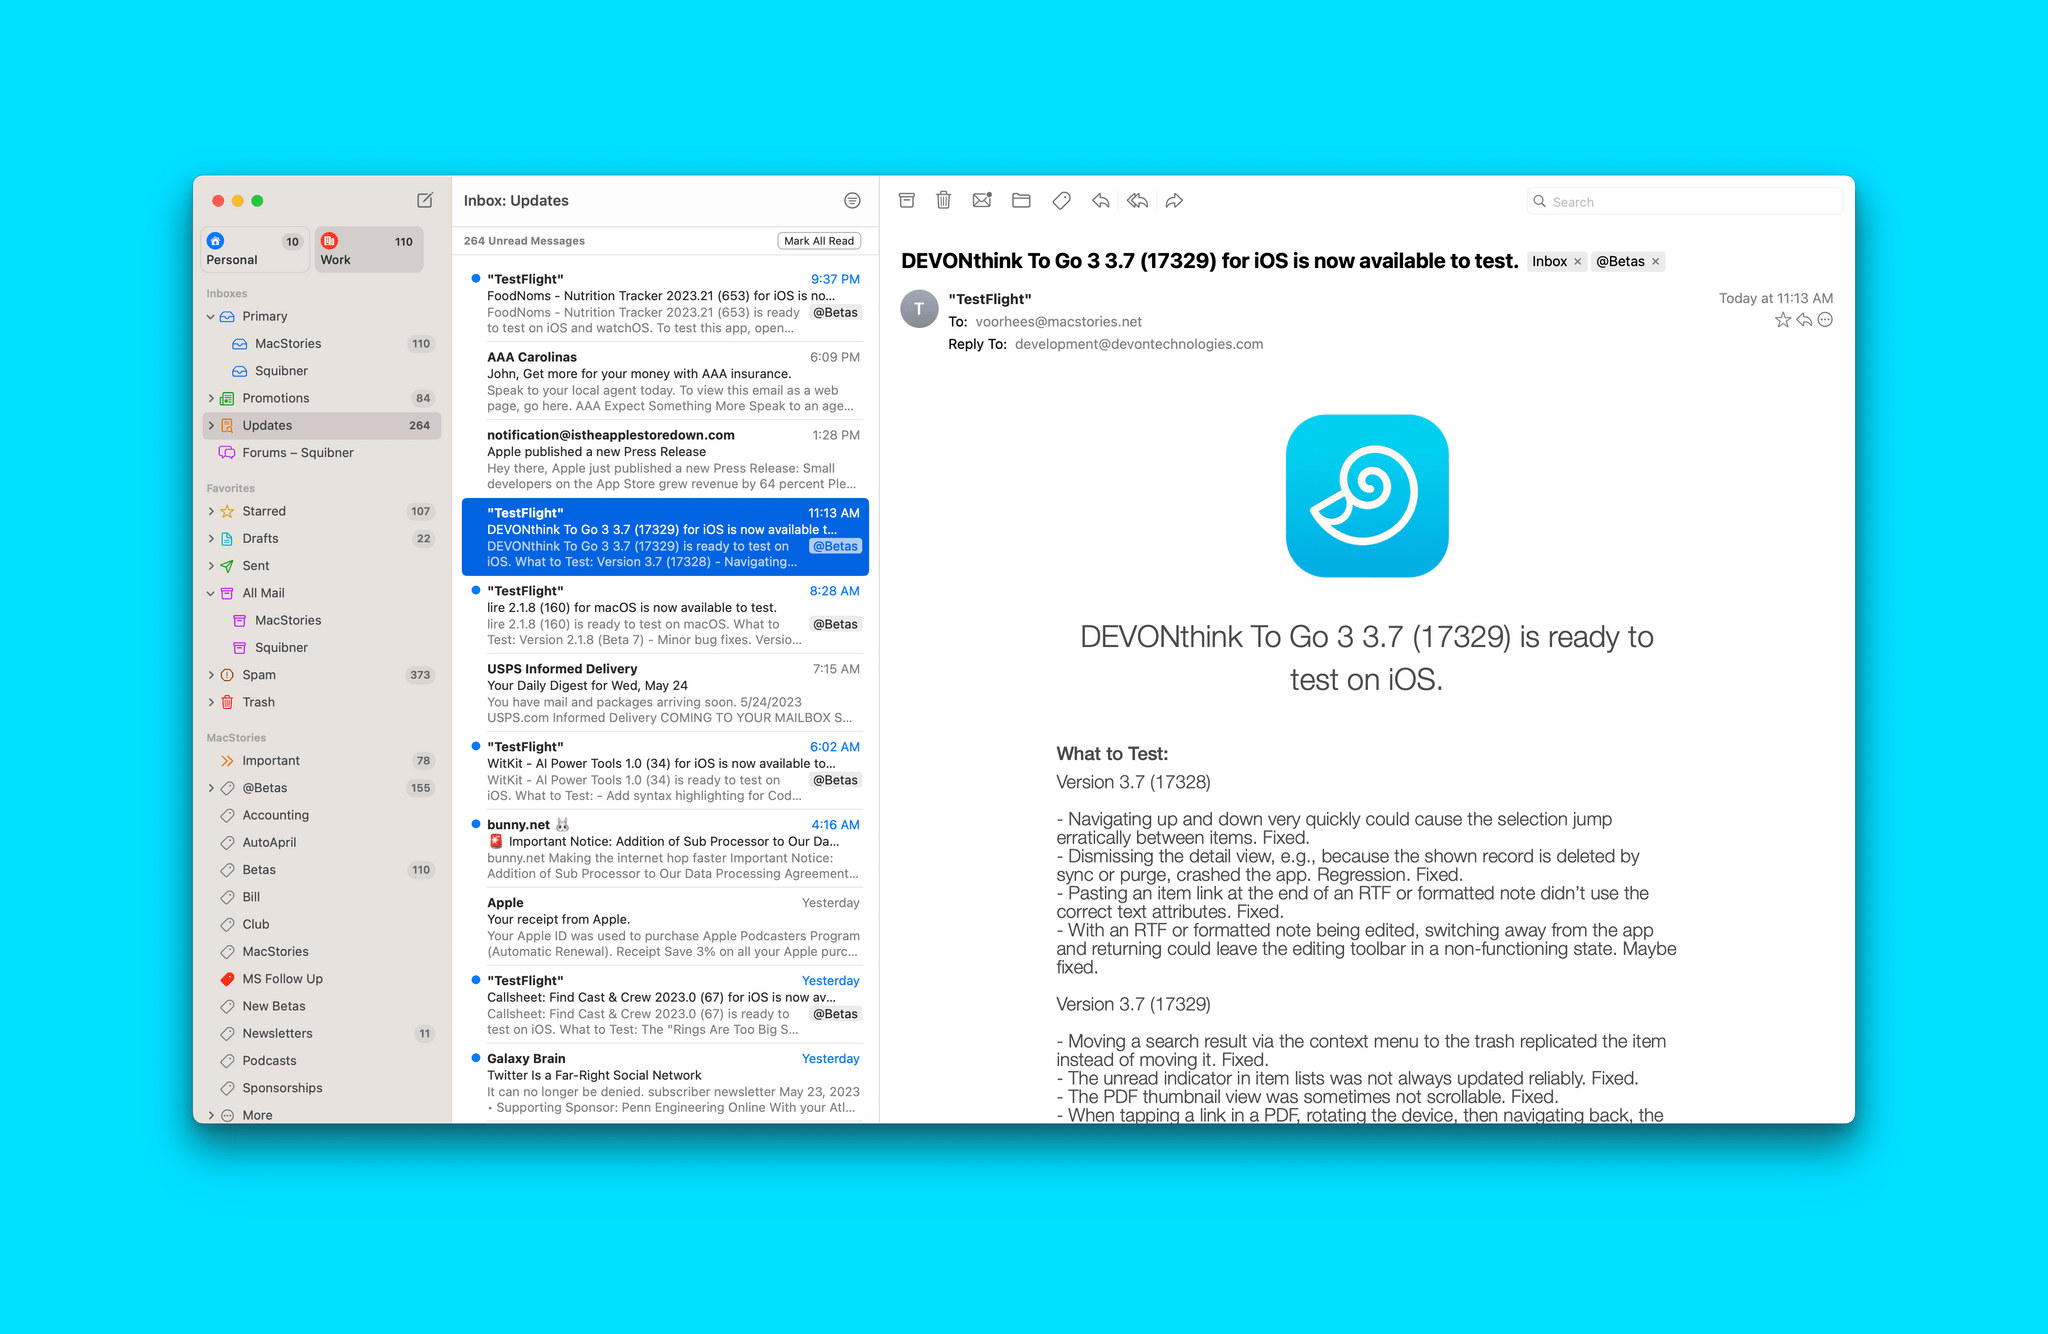Click the Trash/Delete icon in toolbar
Image resolution: width=2048 pixels, height=1334 pixels.
click(946, 201)
